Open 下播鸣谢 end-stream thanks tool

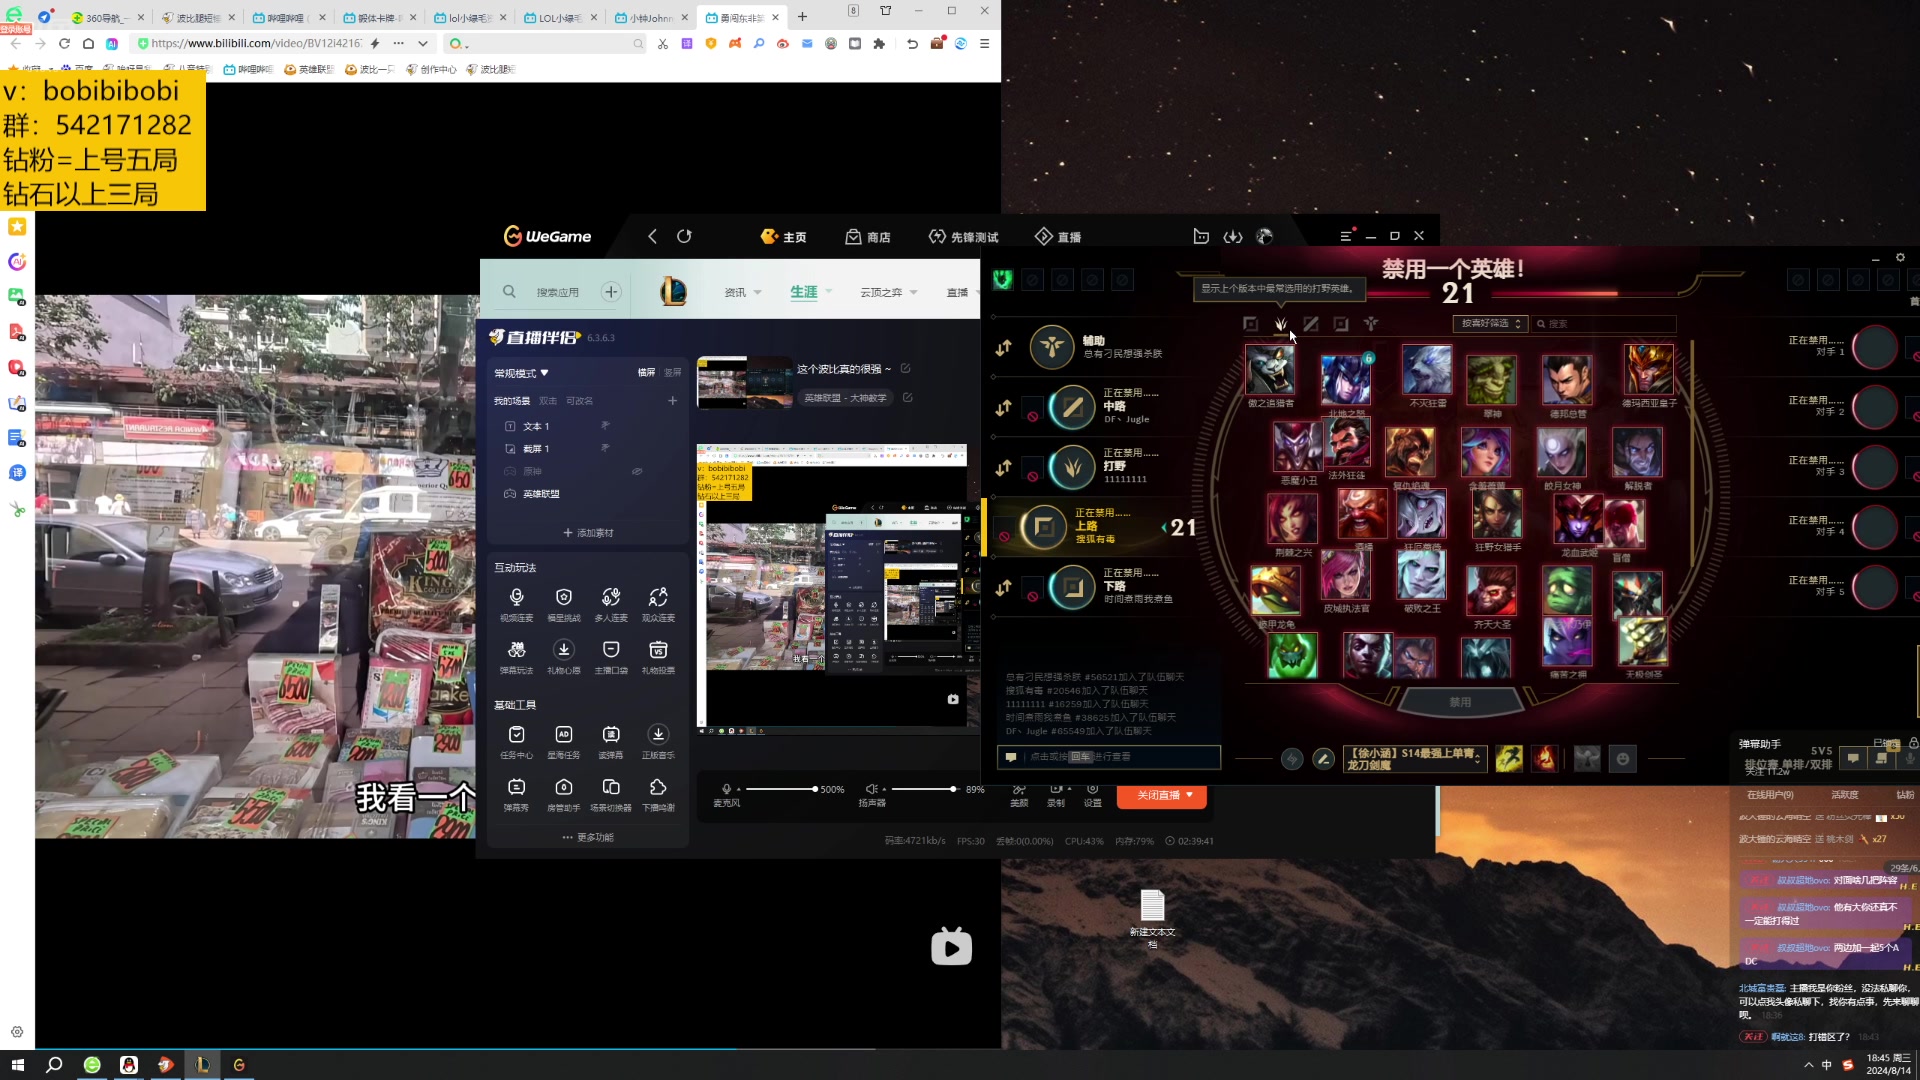tap(658, 796)
